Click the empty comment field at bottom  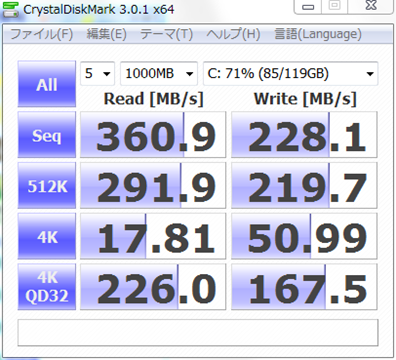[198, 333]
